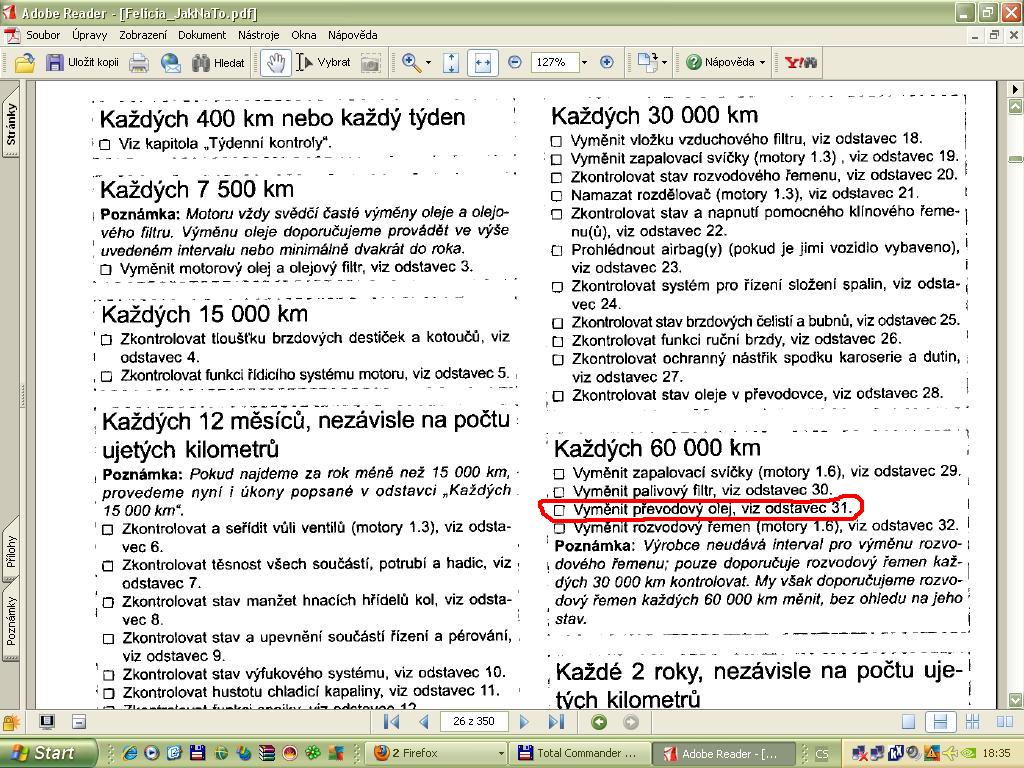The image size is (1024, 768).
Task: Click the Hledat search button
Action: [x=218, y=62]
